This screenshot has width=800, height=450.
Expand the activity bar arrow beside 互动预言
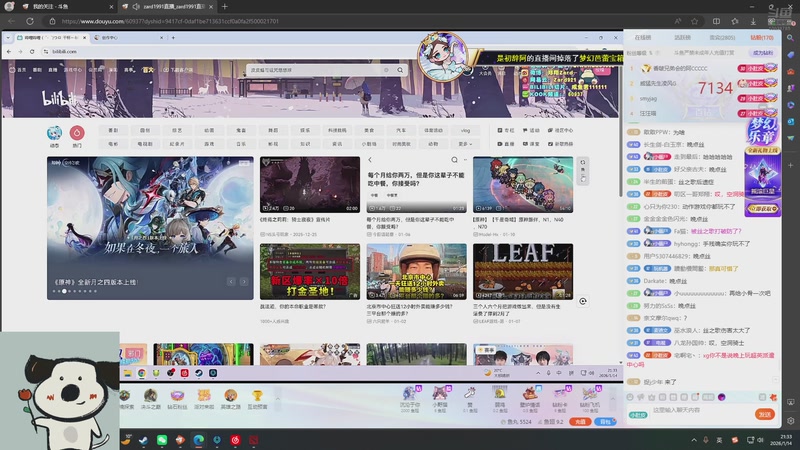click(278, 399)
